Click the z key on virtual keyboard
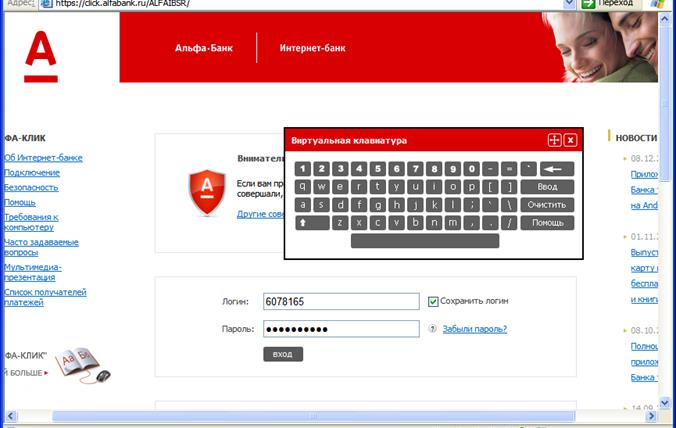This screenshot has height=428, width=676. pyautogui.click(x=341, y=223)
